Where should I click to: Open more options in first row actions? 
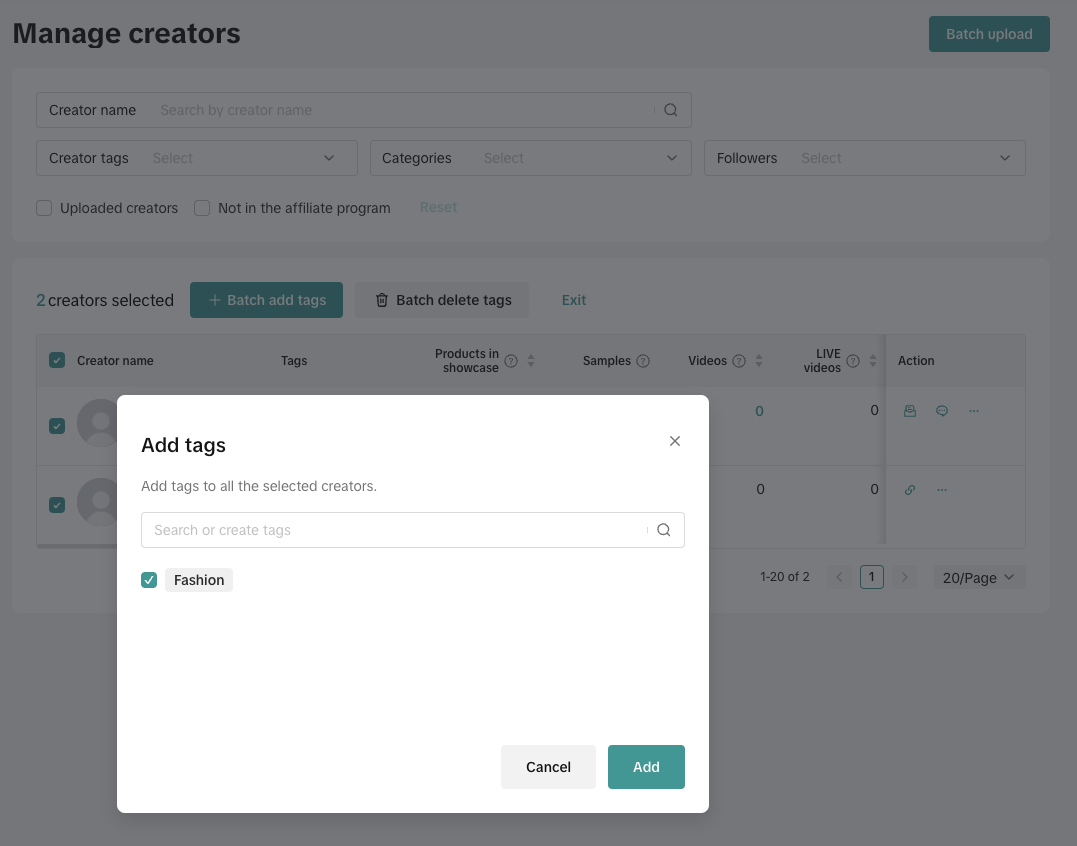click(x=974, y=411)
